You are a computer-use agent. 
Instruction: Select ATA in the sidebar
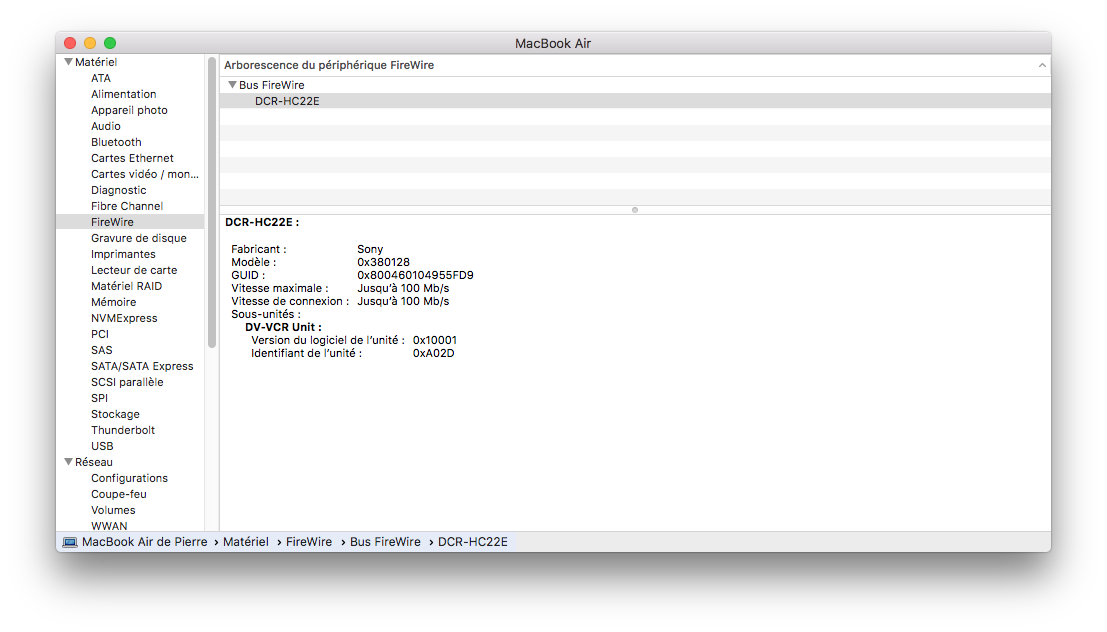[101, 78]
